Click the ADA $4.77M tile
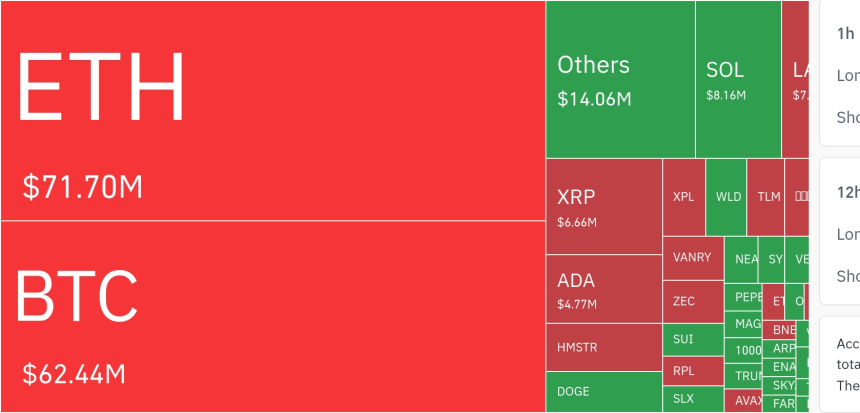 (604, 289)
